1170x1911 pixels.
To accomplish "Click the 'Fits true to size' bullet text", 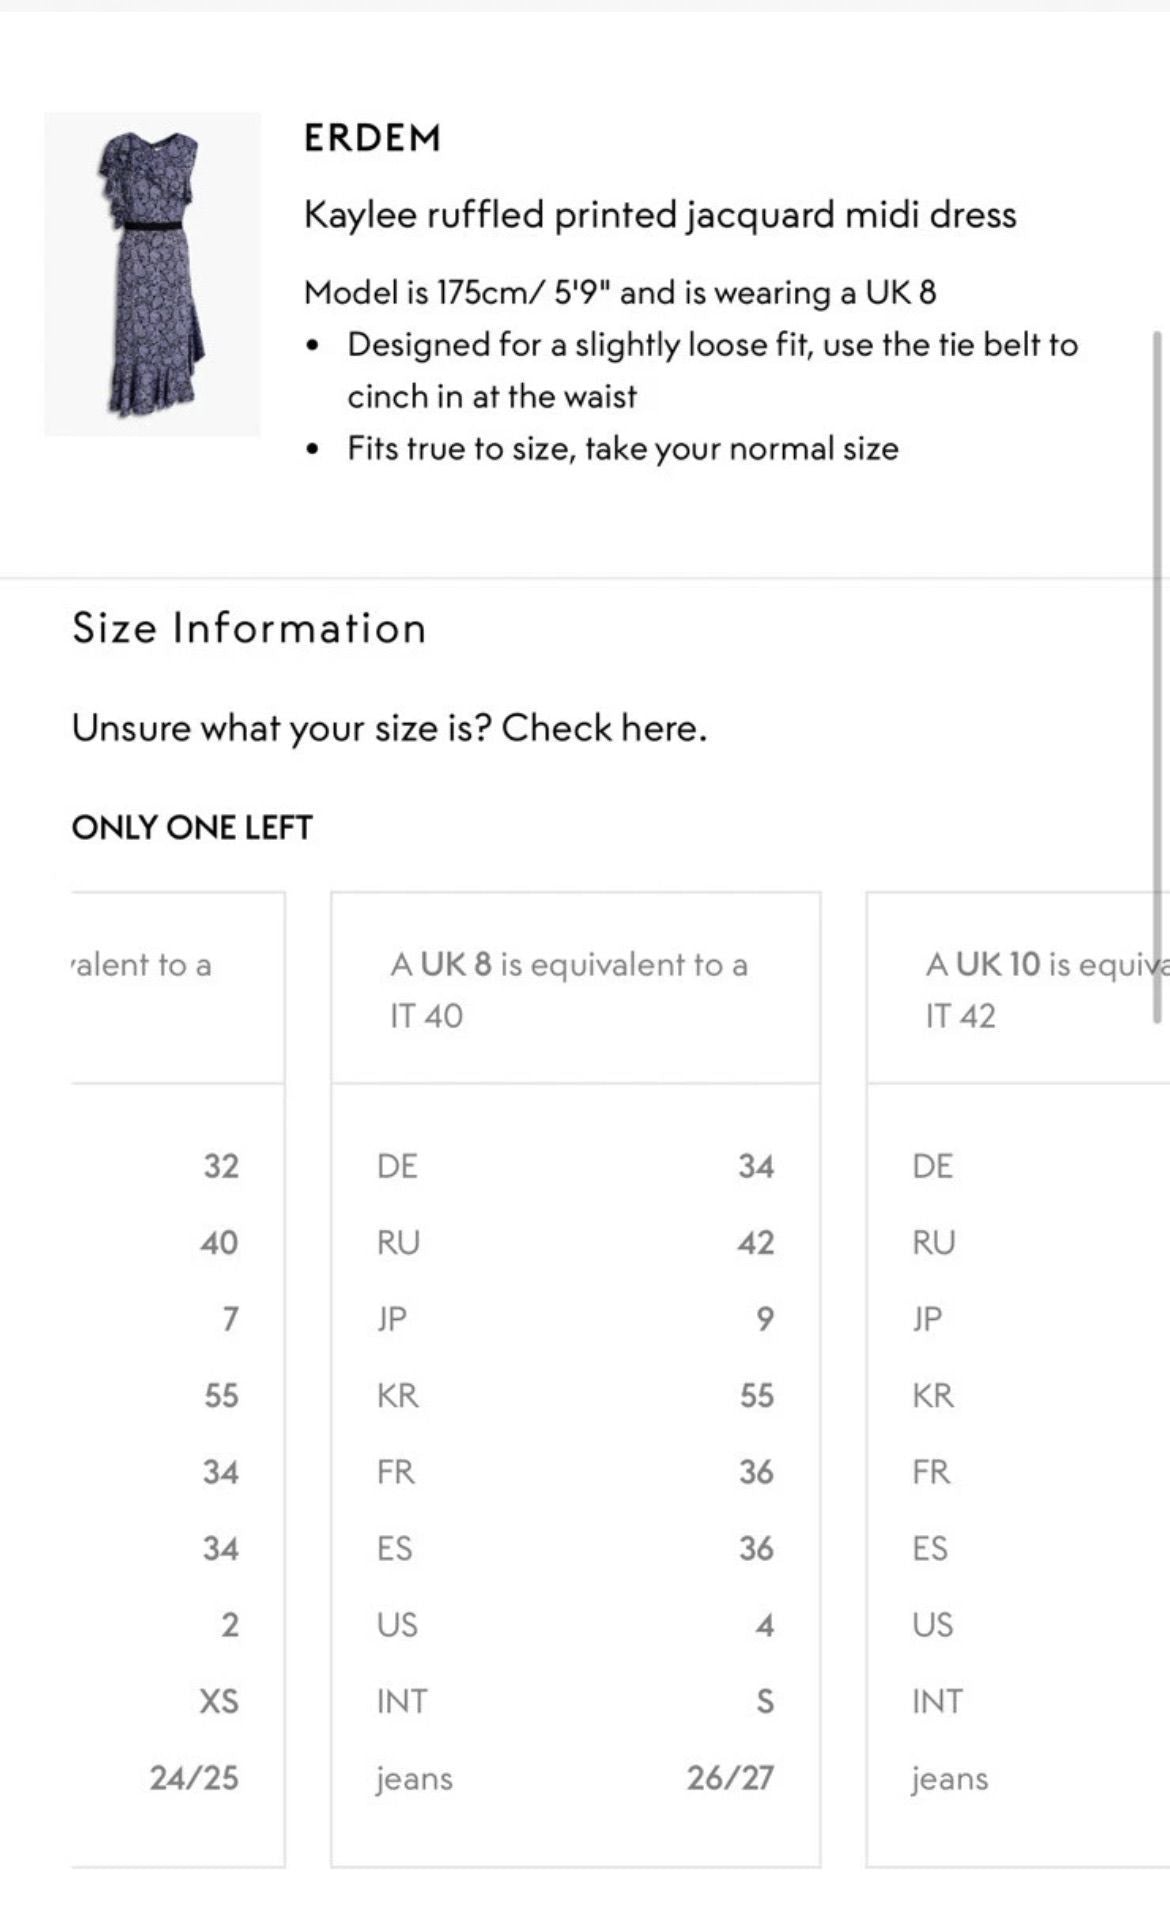I will tap(622, 449).
